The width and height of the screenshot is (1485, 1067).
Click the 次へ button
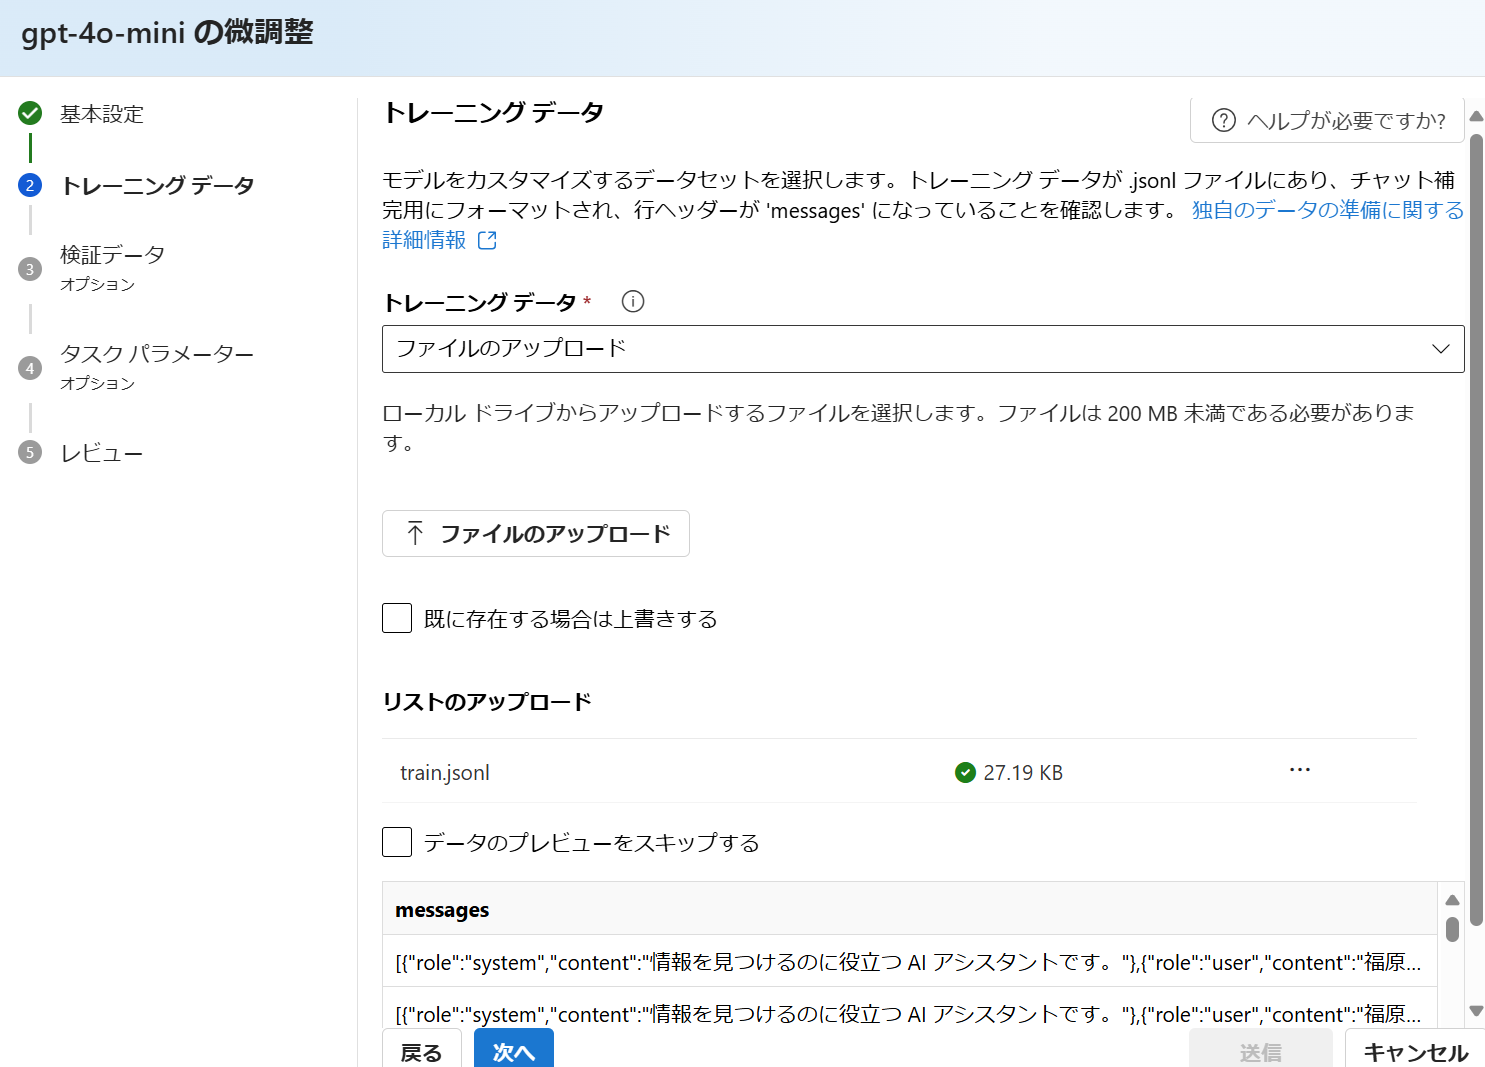pyautogui.click(x=514, y=1048)
